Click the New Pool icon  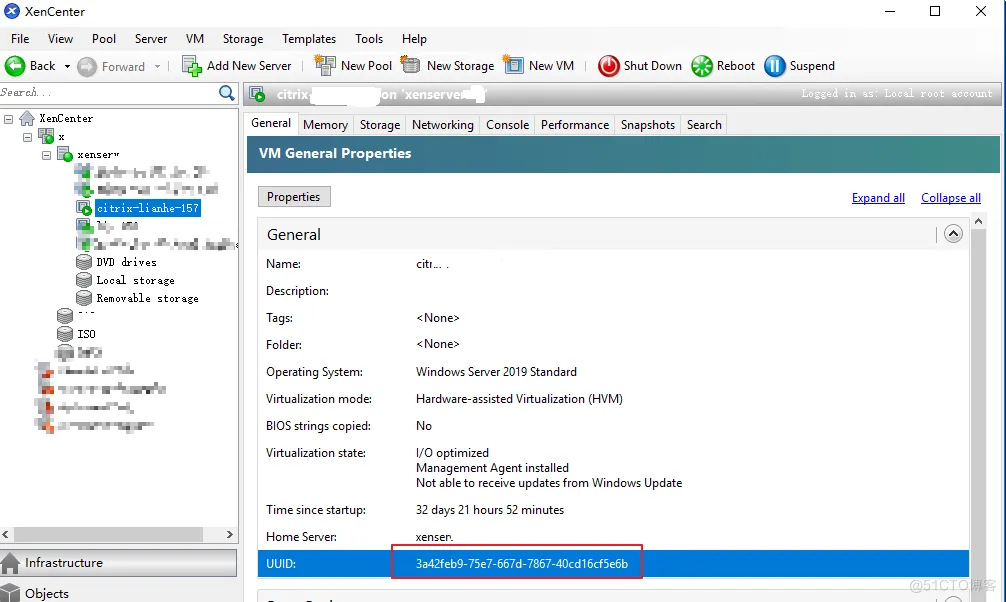coord(325,65)
